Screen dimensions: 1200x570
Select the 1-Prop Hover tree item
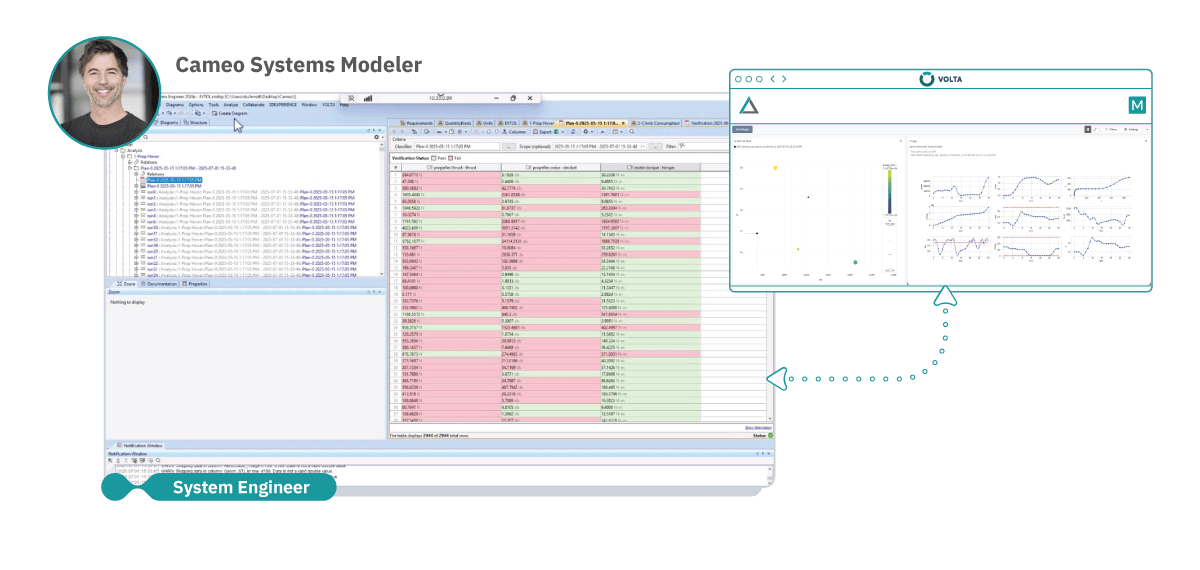[146, 156]
